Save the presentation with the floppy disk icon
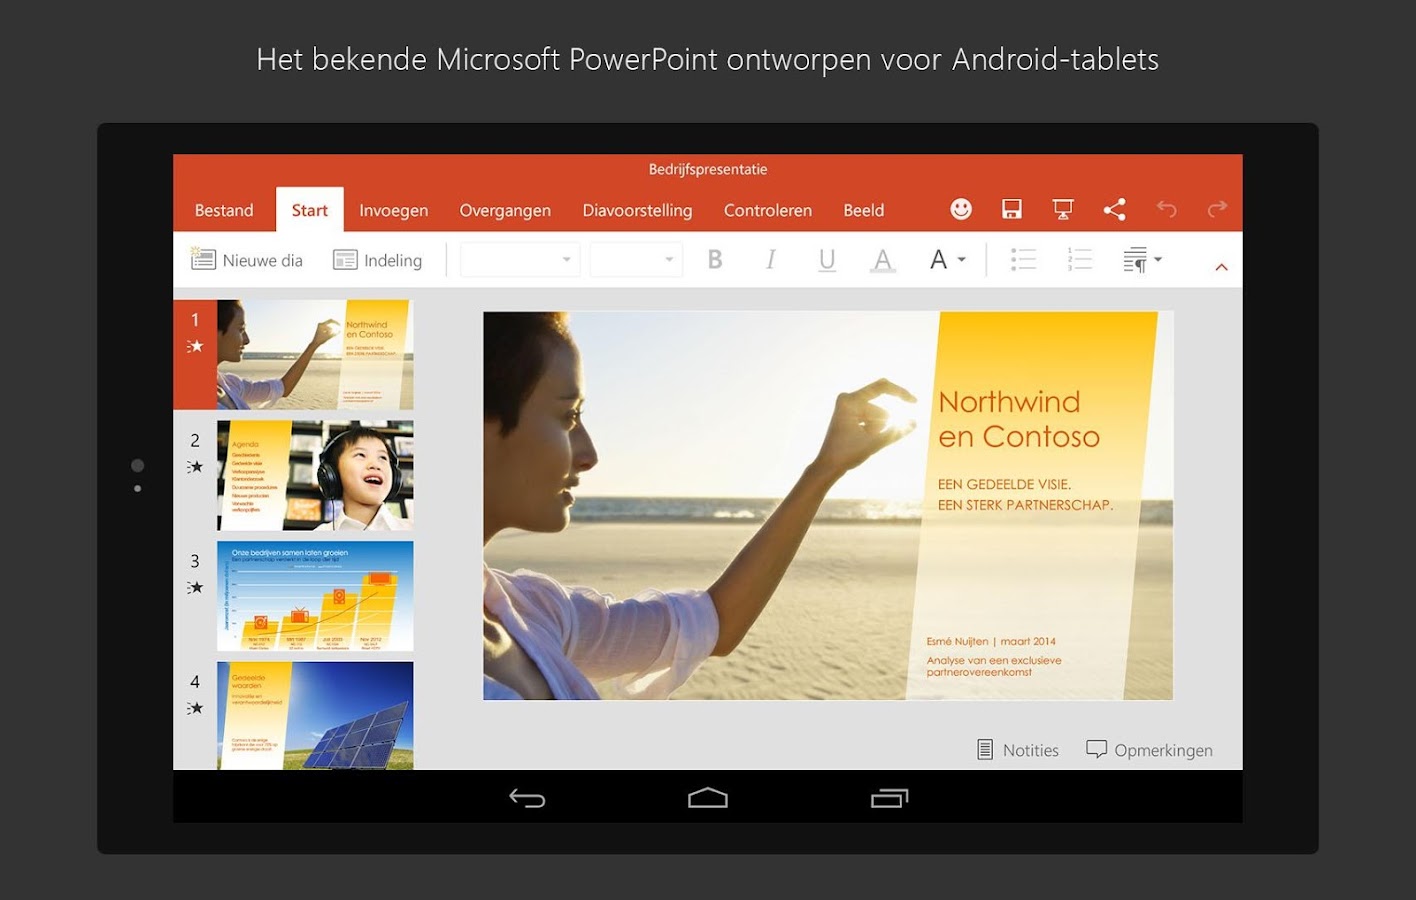Screen dimensions: 1416x900 click(1012, 208)
